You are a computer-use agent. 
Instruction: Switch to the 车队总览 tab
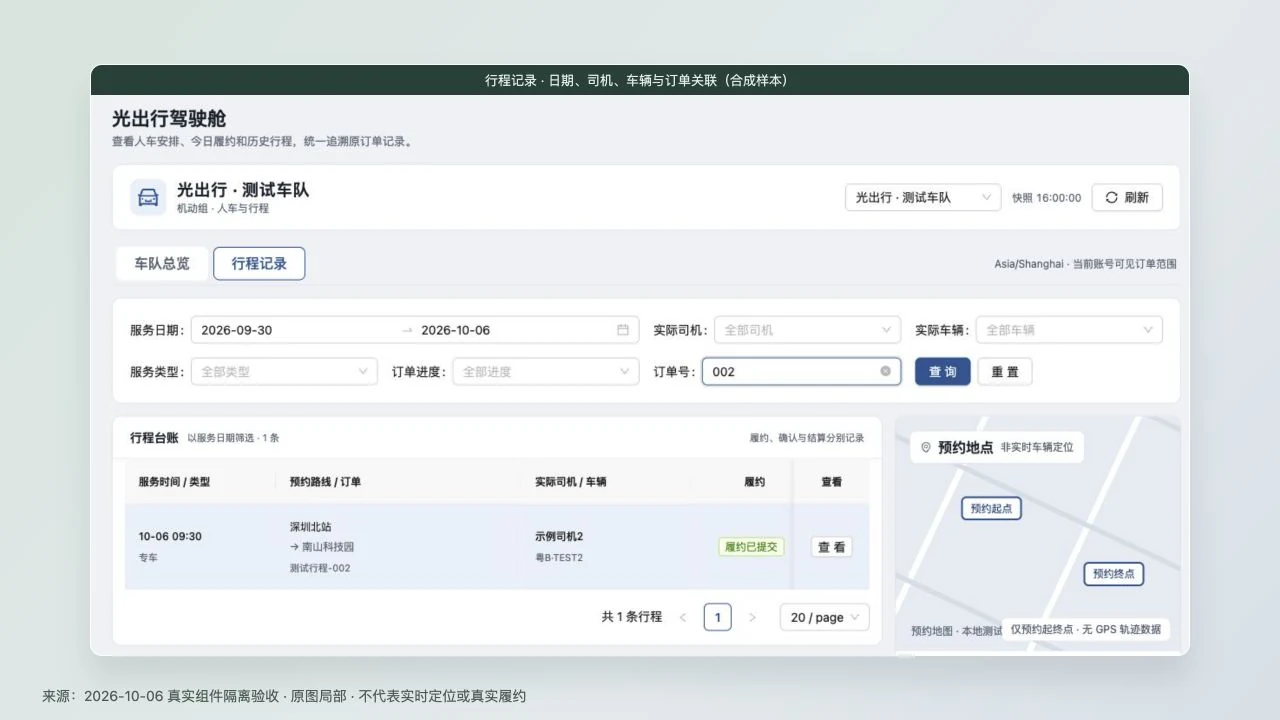(162, 264)
